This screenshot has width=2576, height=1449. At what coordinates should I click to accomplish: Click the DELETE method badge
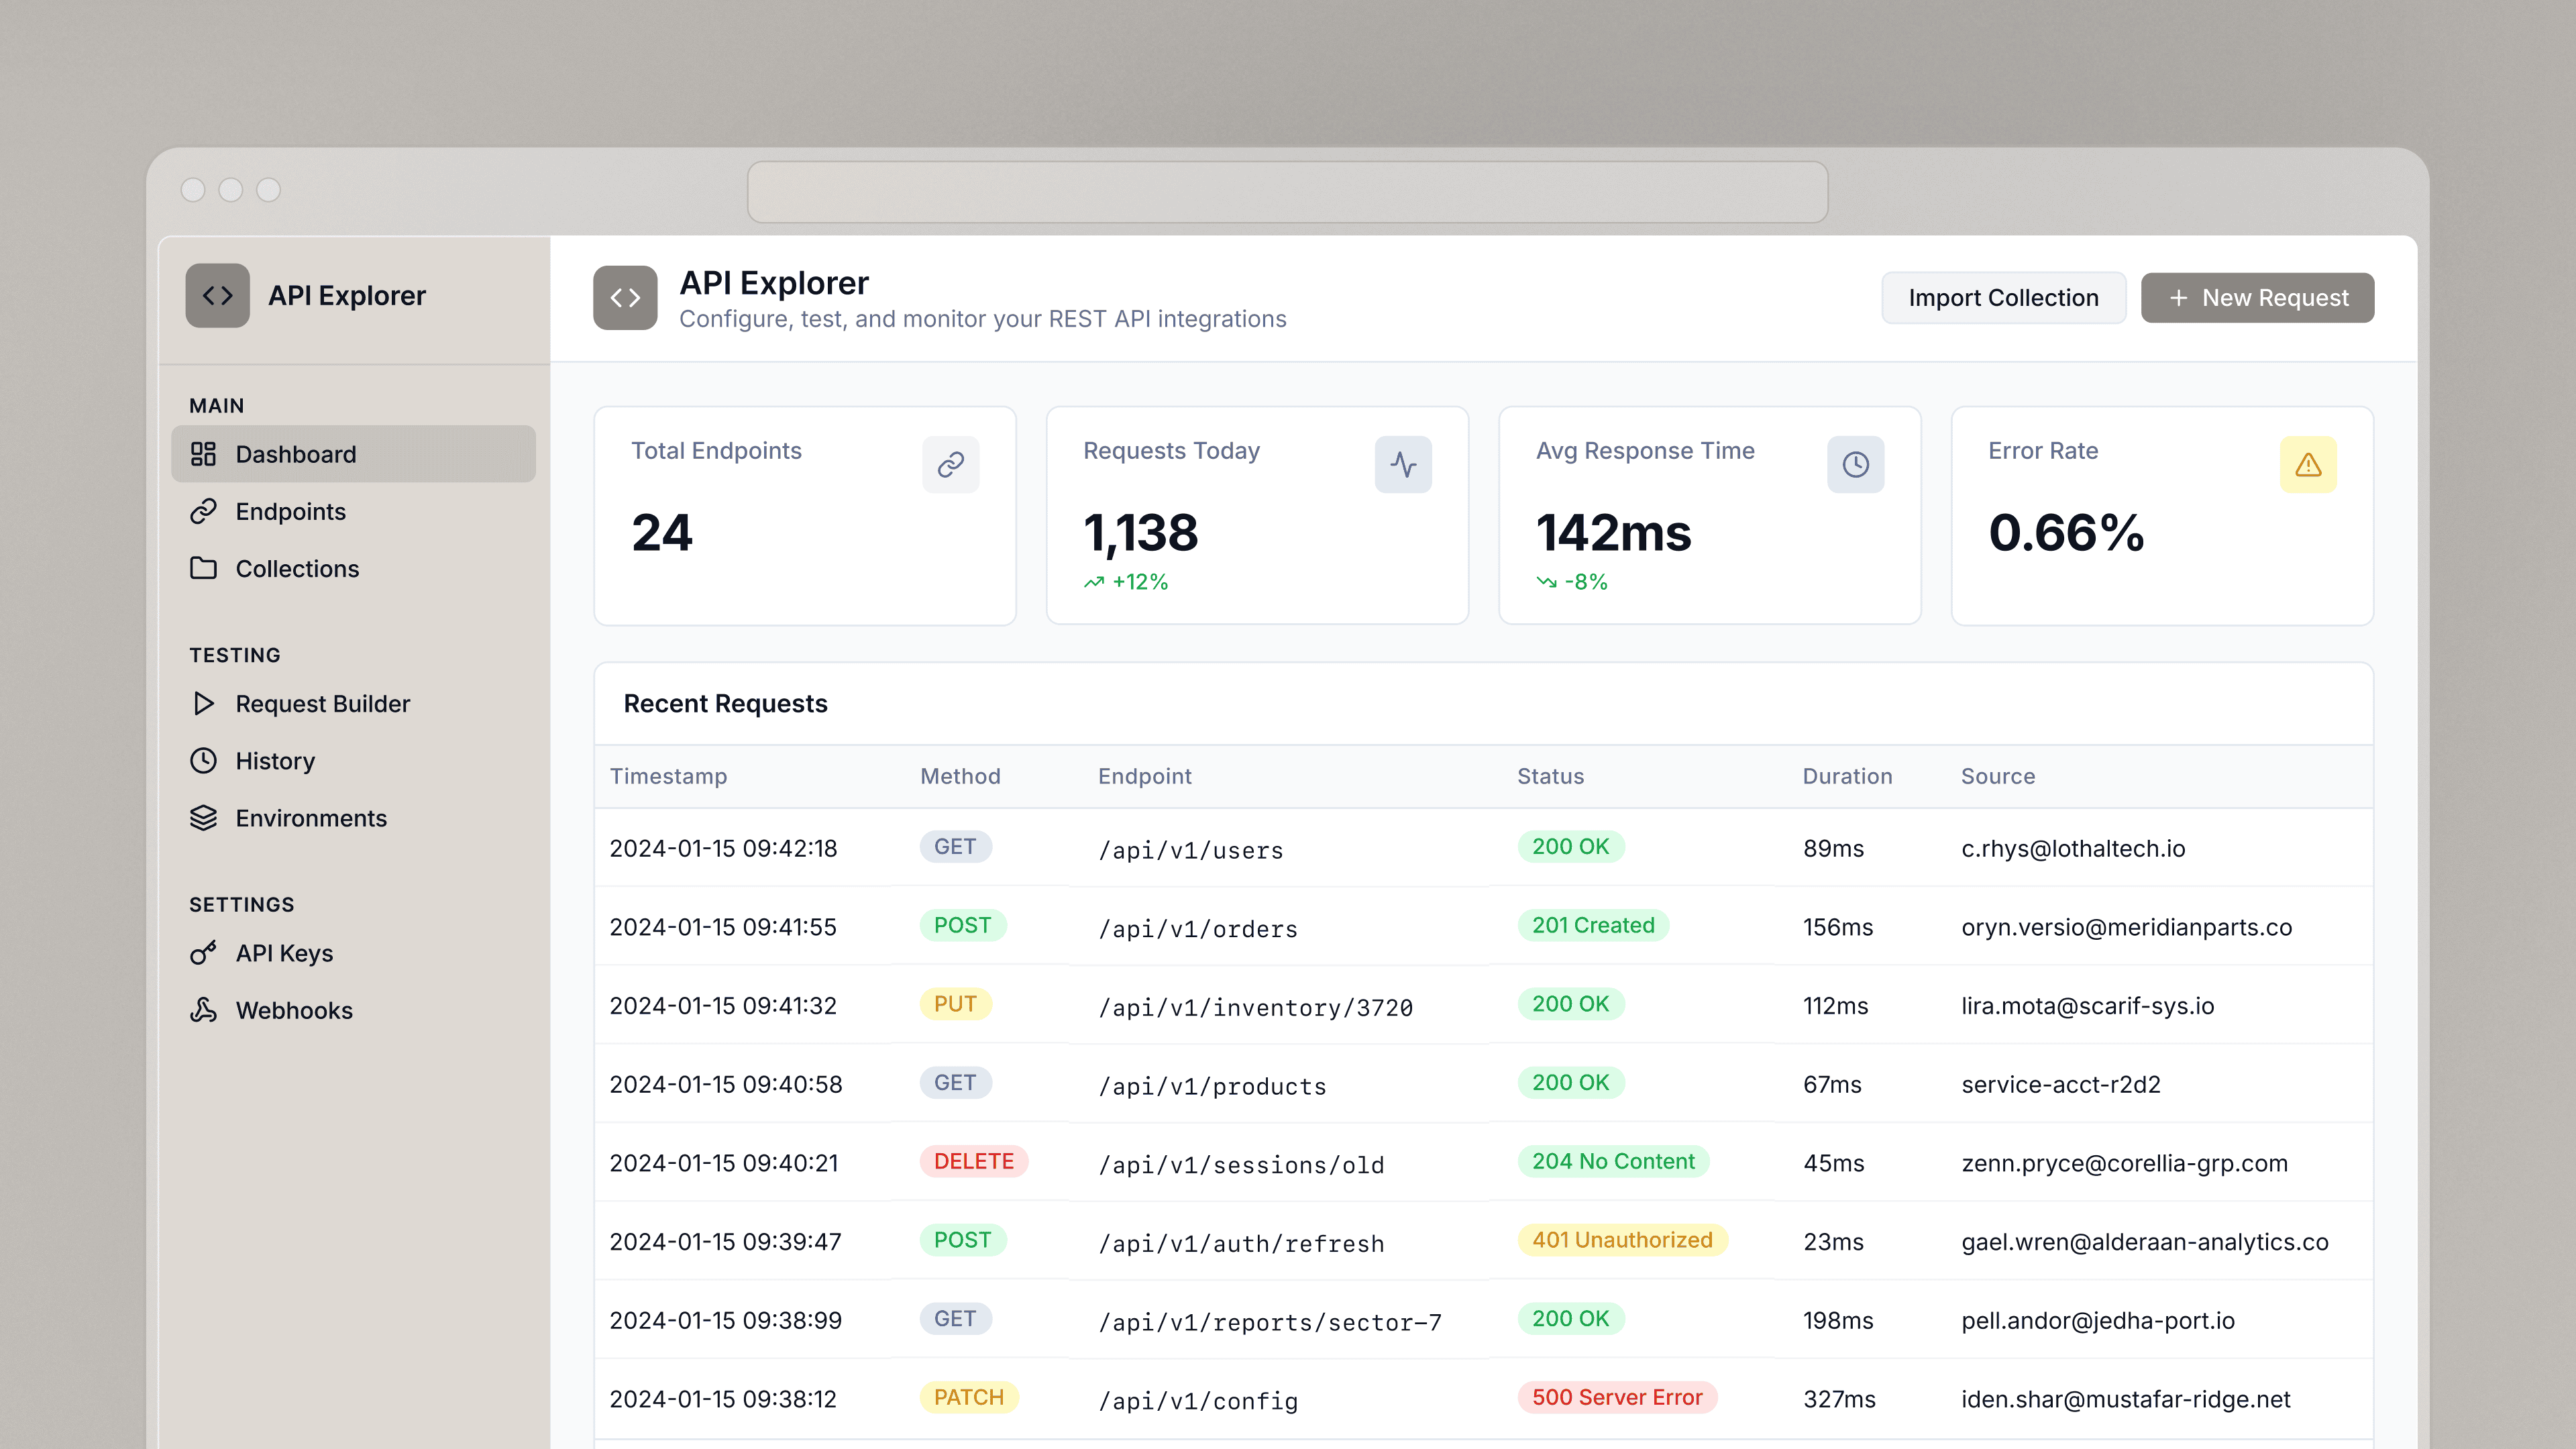974,1161
